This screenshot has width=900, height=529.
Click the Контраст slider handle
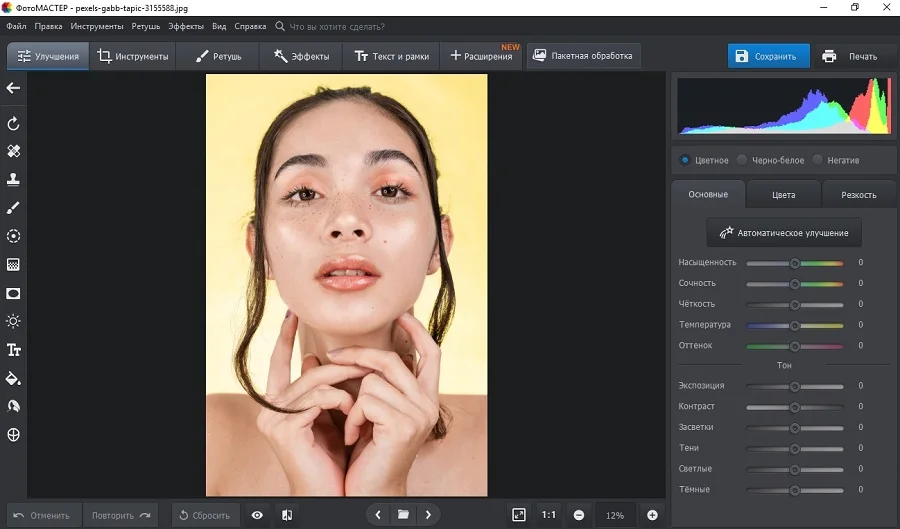(x=795, y=407)
